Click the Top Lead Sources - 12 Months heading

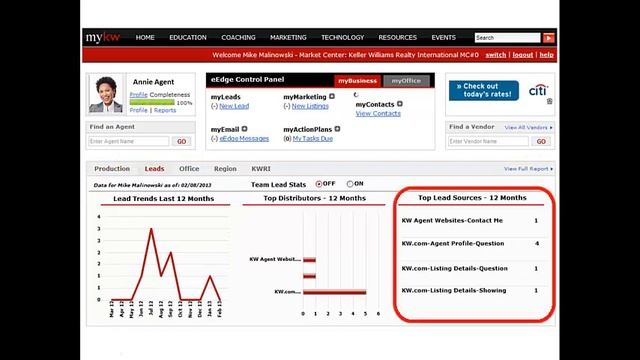pos(472,198)
